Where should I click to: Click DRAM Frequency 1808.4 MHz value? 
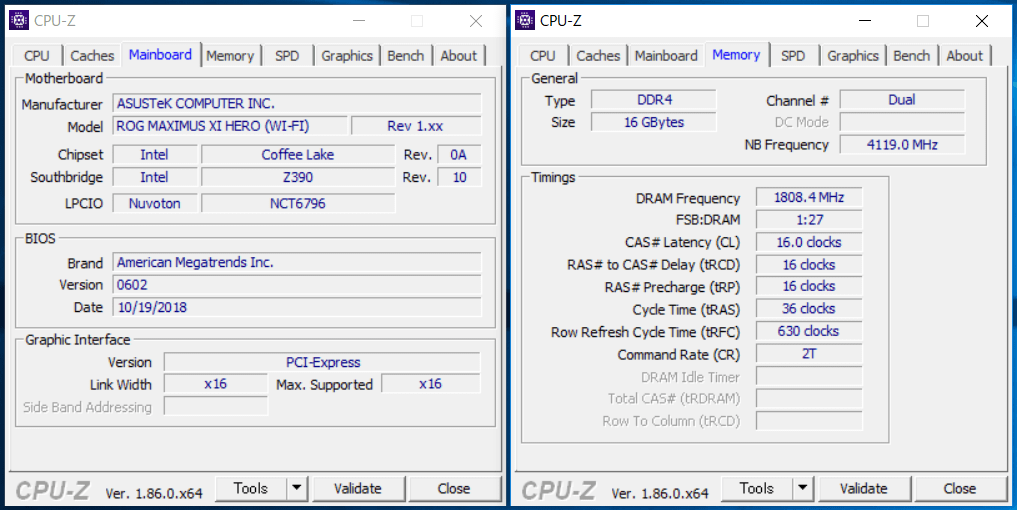point(809,197)
